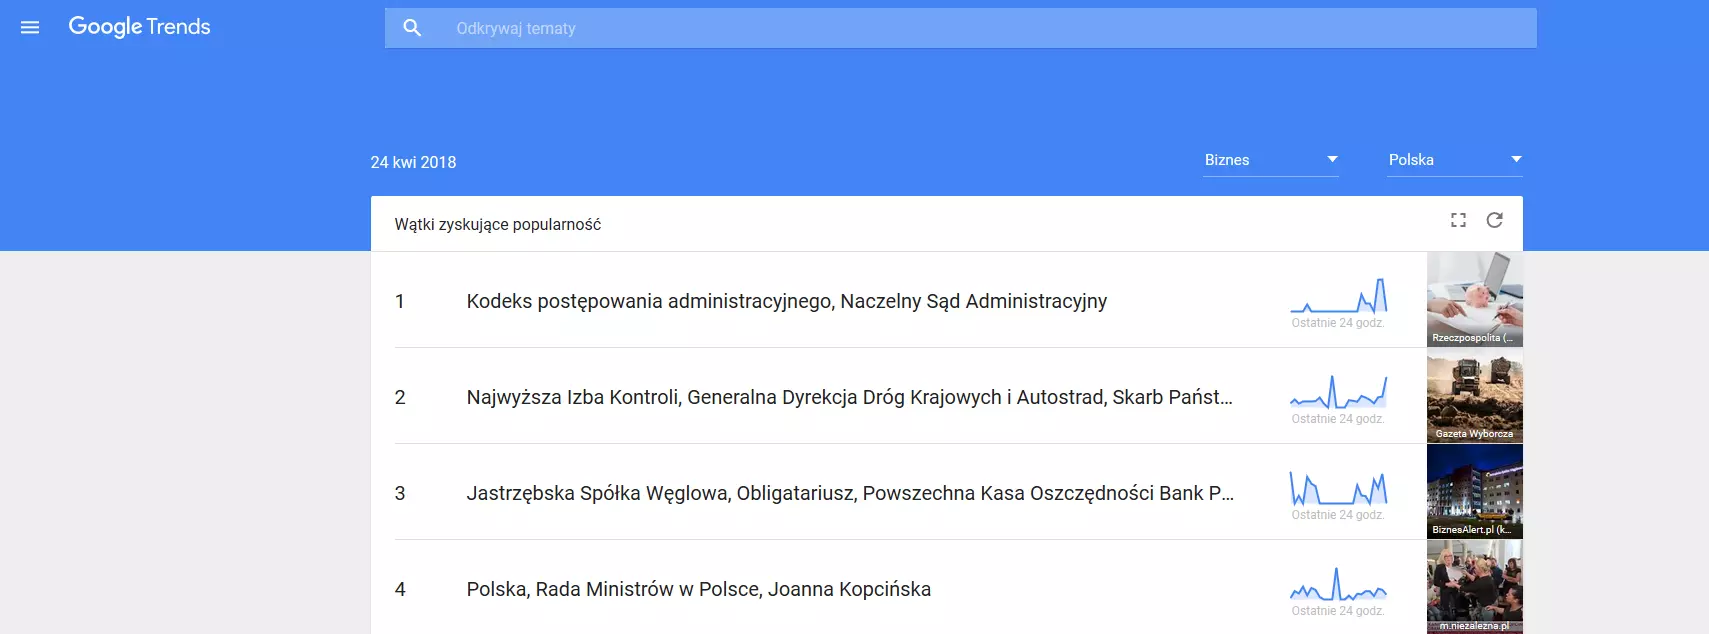
Task: Click the sparkline chart for story 1
Action: [1338, 296]
